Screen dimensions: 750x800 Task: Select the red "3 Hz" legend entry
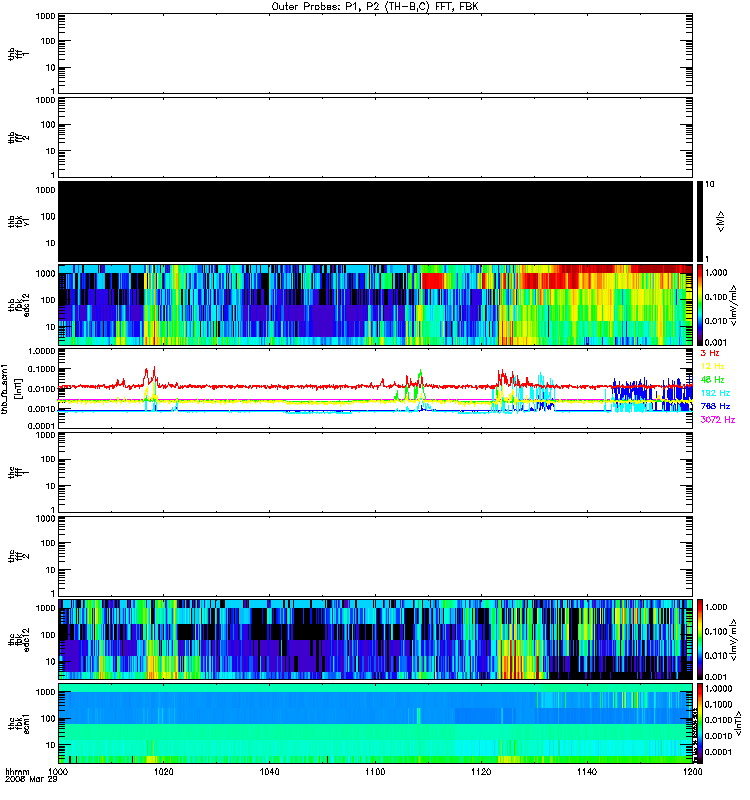pyautogui.click(x=710, y=353)
